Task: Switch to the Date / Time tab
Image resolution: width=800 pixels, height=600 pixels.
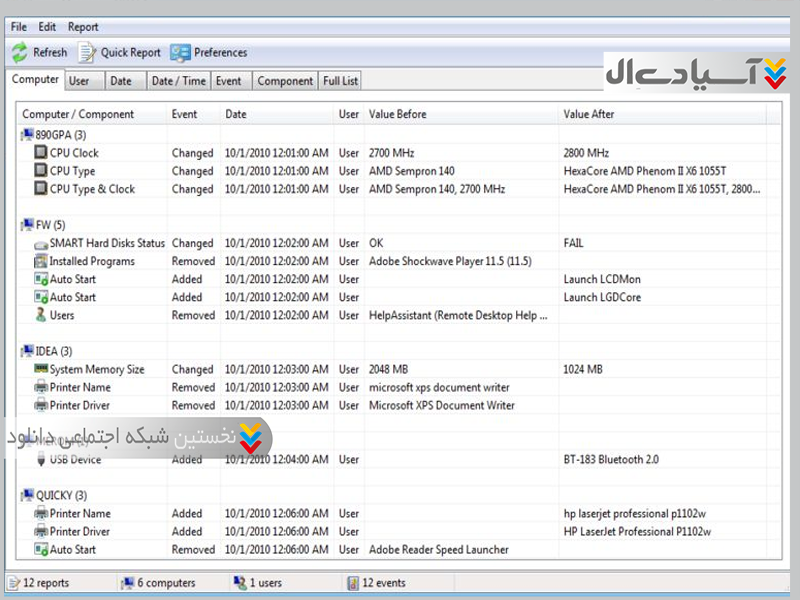Action: coord(177,81)
